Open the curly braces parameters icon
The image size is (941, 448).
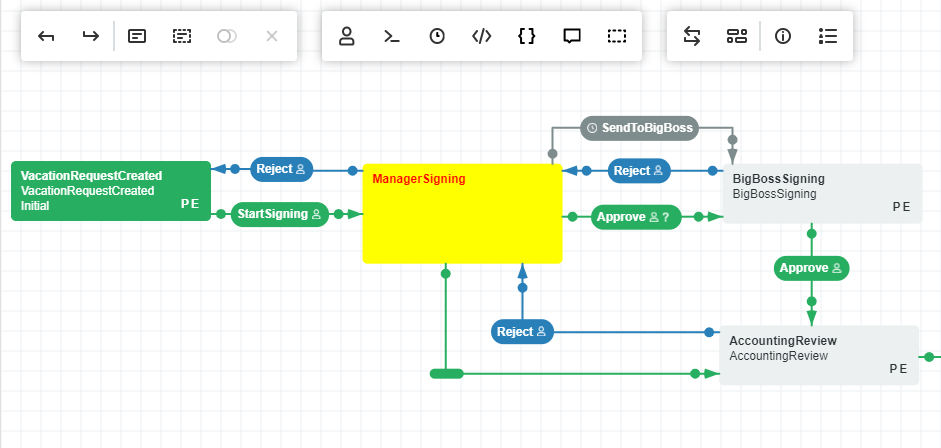tap(526, 37)
